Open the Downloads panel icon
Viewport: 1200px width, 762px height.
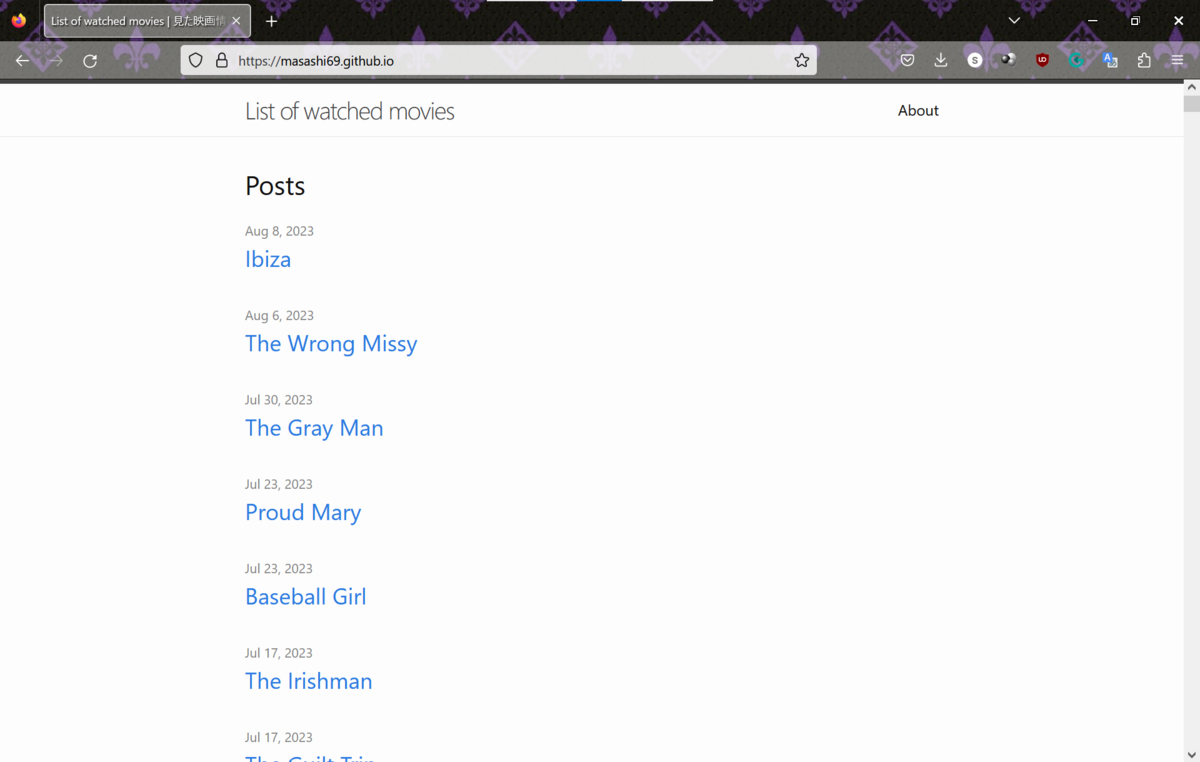(940, 59)
